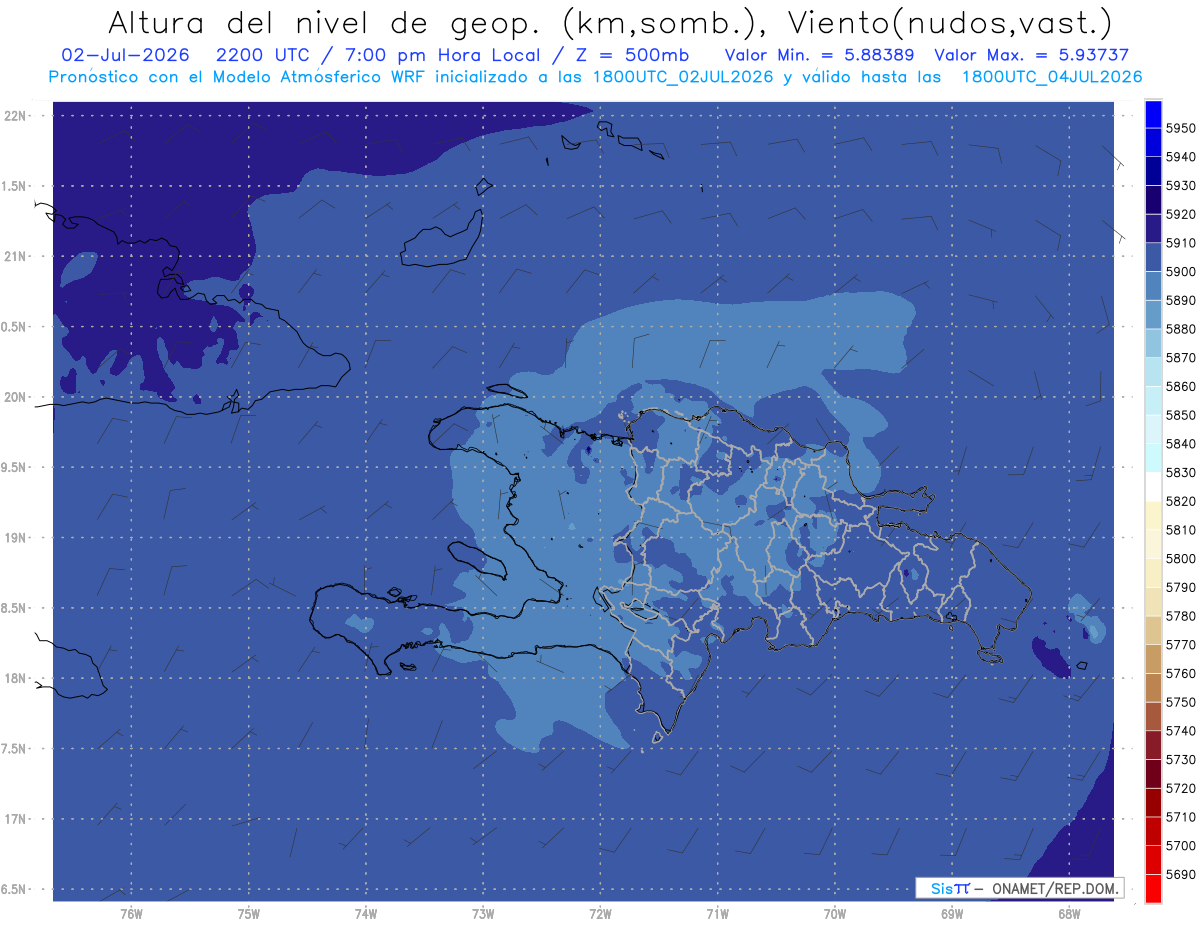Screen dimensions: 1200x927
Task: Click the color bar segment between 5900 and 5910
Action: tap(1153, 257)
